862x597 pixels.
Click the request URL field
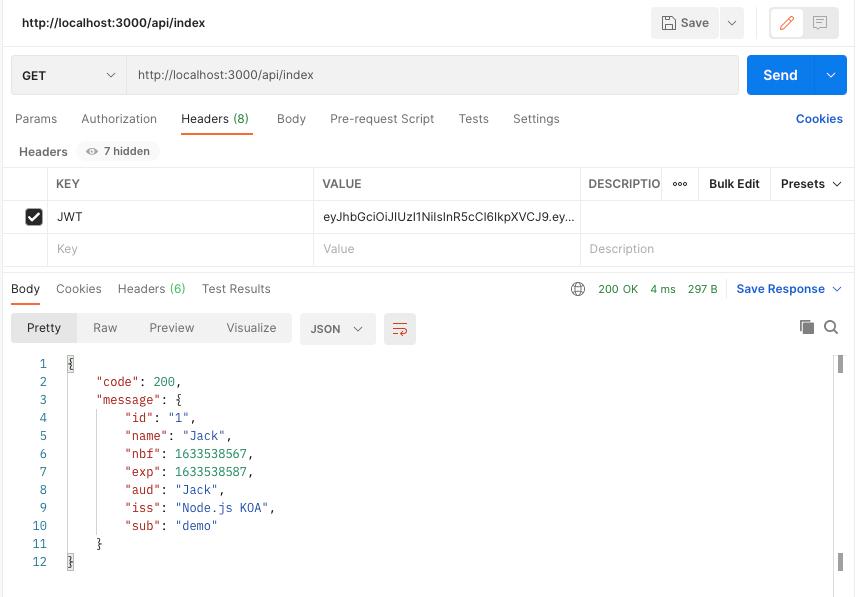click(x=432, y=75)
